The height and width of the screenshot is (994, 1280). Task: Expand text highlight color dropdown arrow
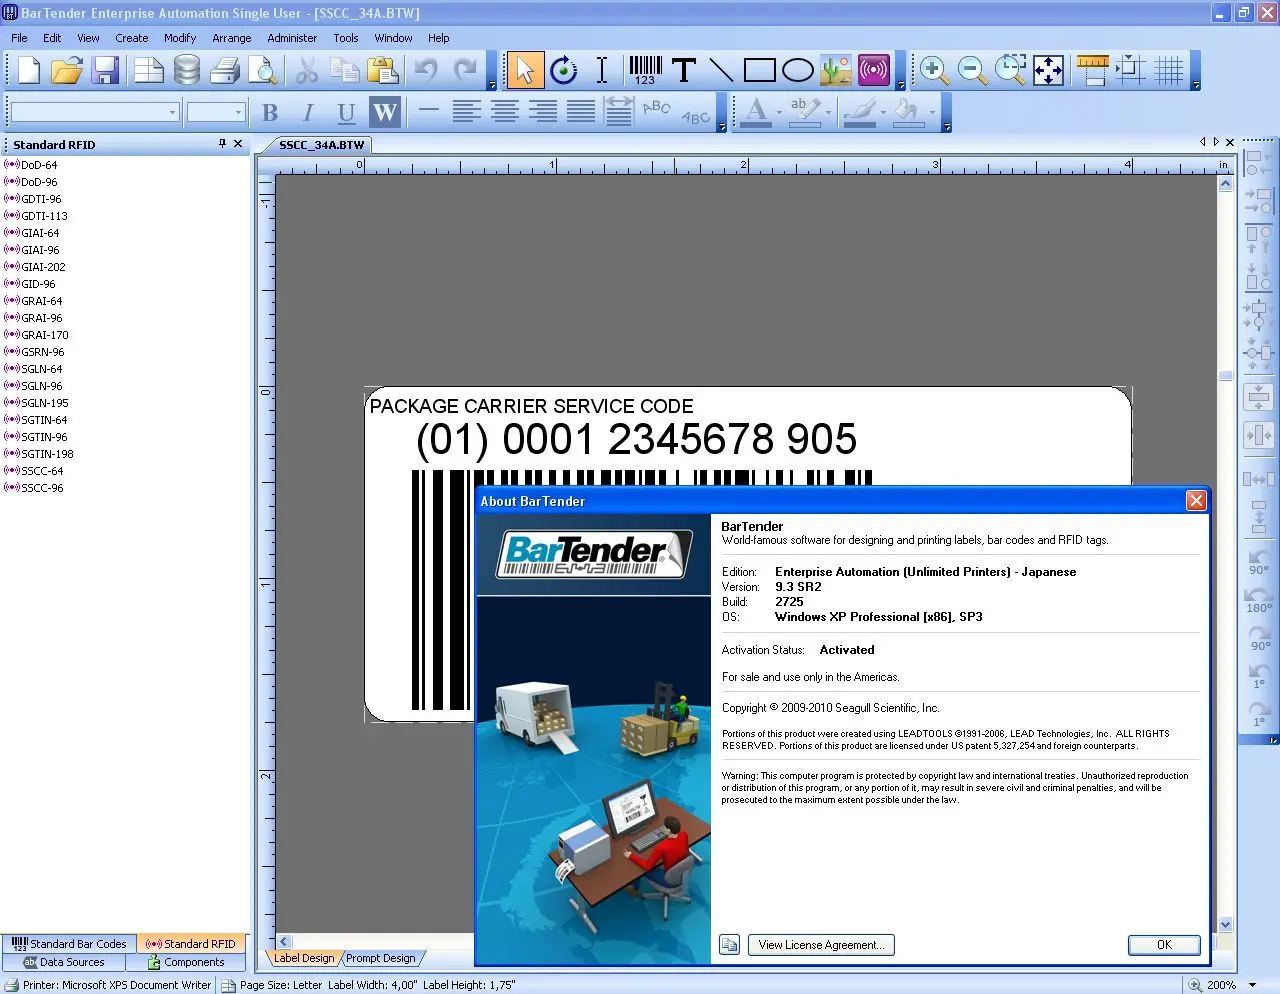click(828, 113)
